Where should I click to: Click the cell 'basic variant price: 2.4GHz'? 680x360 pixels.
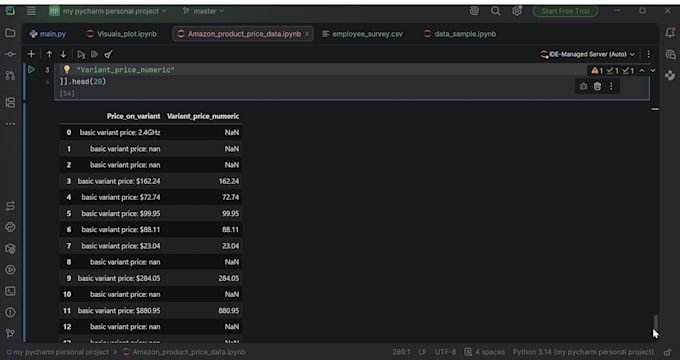coord(120,132)
